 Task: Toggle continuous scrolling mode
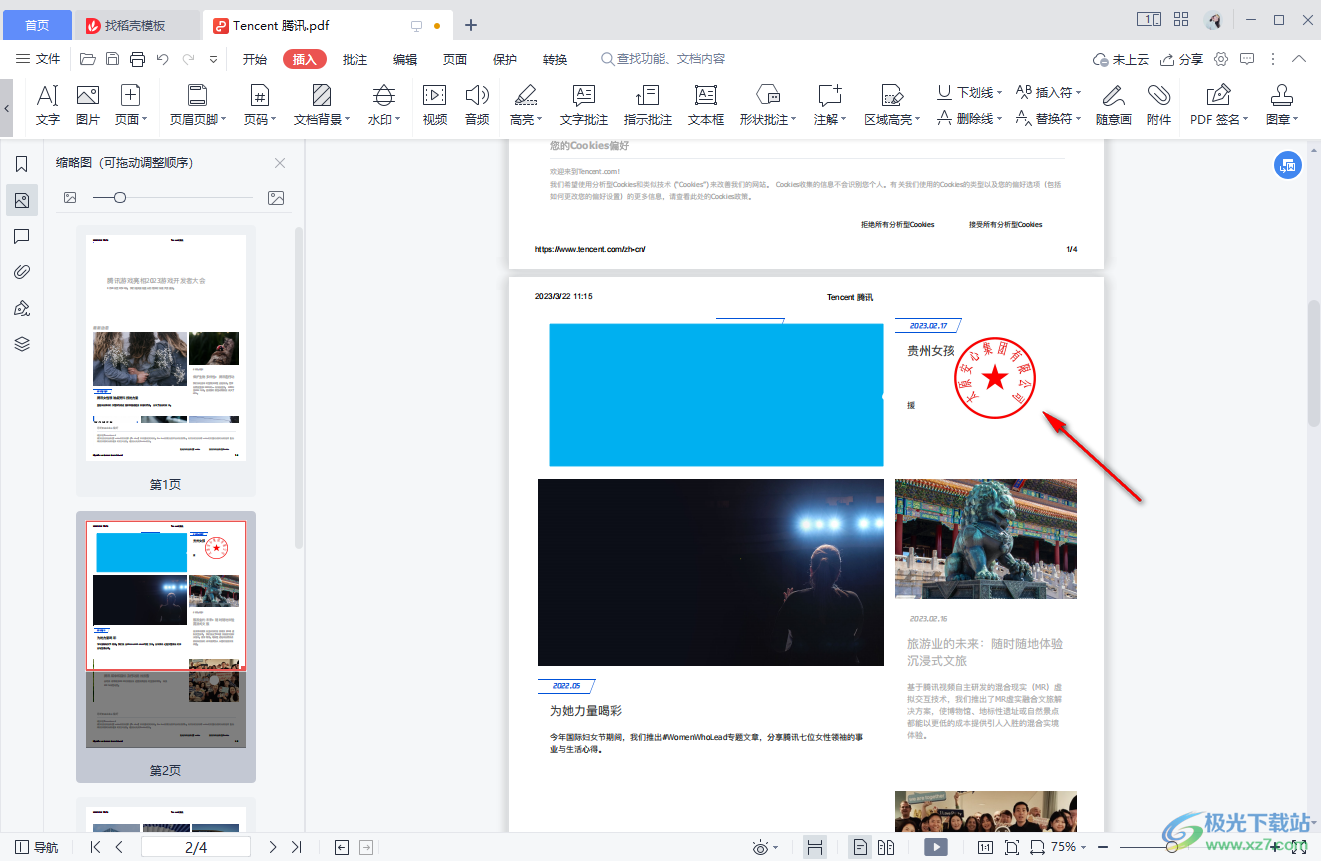[x=815, y=847]
